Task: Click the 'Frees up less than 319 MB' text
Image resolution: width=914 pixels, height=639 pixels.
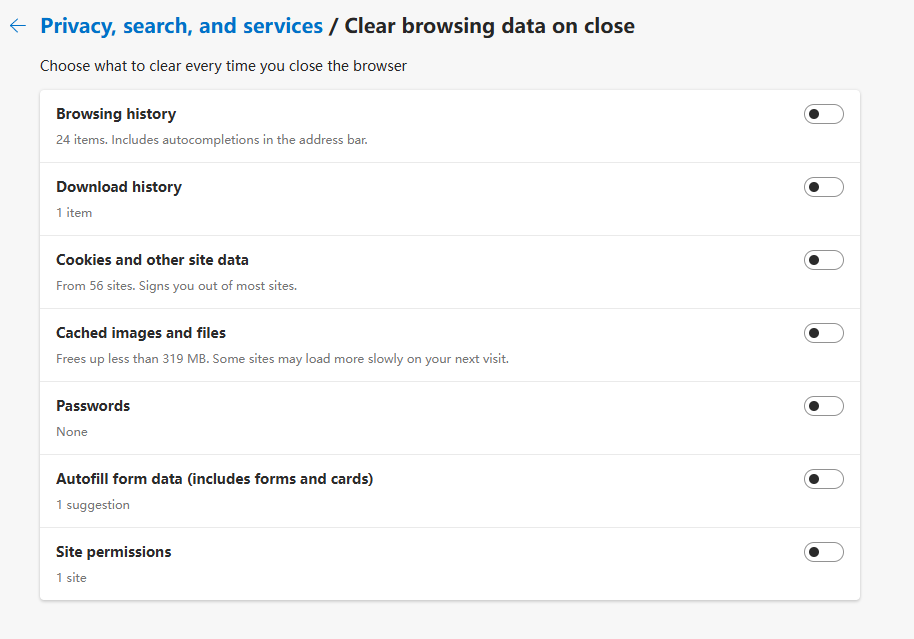Action: (282, 359)
